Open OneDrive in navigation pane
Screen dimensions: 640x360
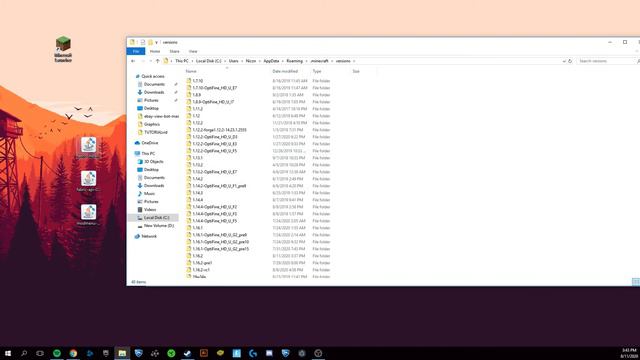(x=149, y=143)
